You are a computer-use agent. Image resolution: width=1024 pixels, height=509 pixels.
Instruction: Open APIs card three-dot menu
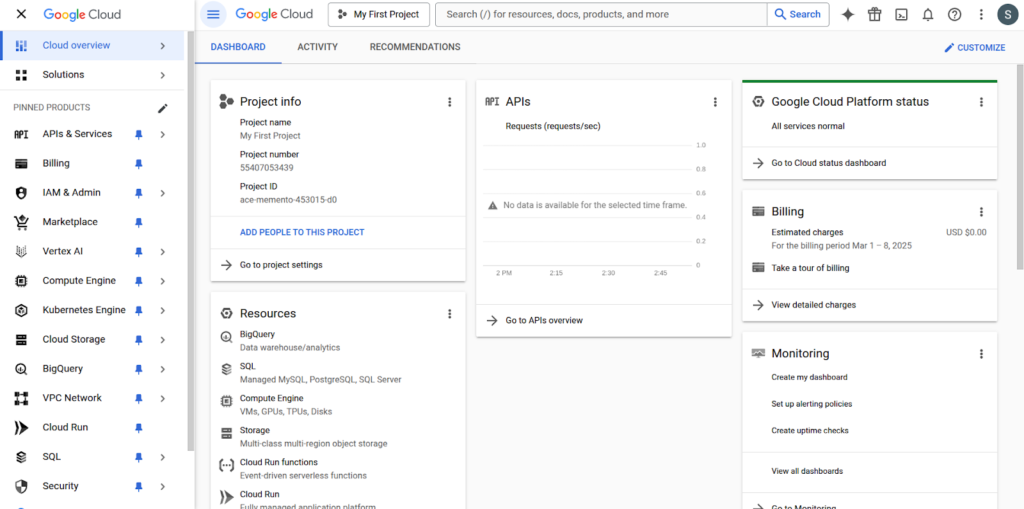pyautogui.click(x=715, y=102)
